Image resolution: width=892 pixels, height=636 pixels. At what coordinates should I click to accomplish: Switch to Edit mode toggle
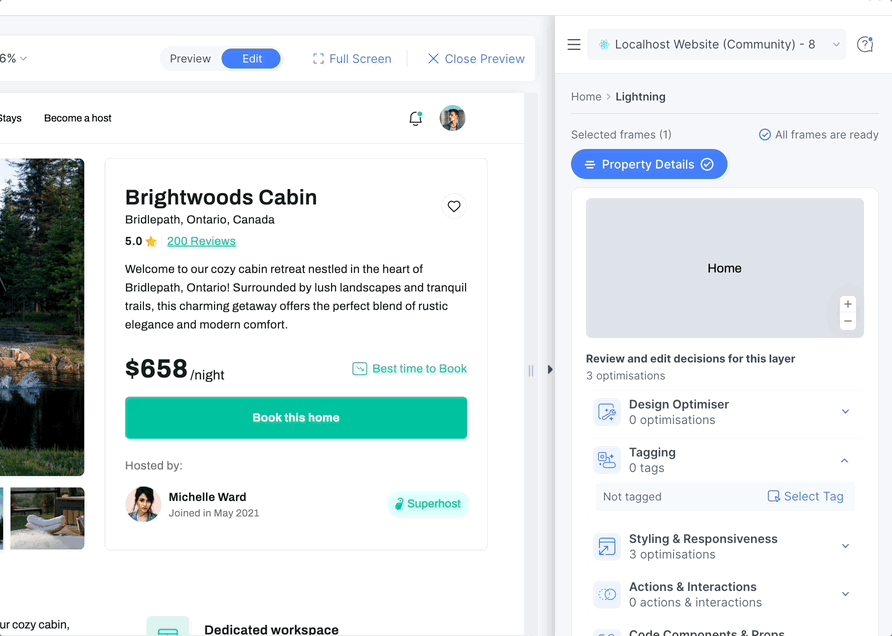coord(251,59)
